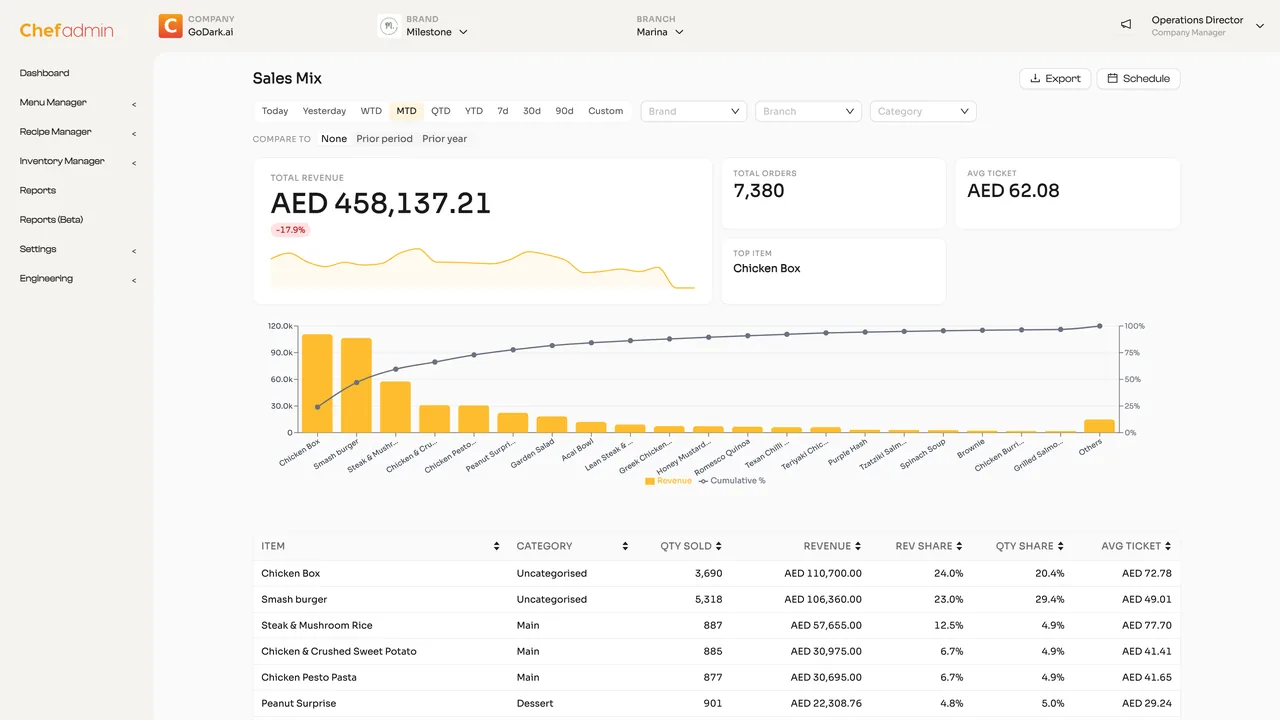Click the Export button
1280x720 pixels.
[x=1055, y=78]
